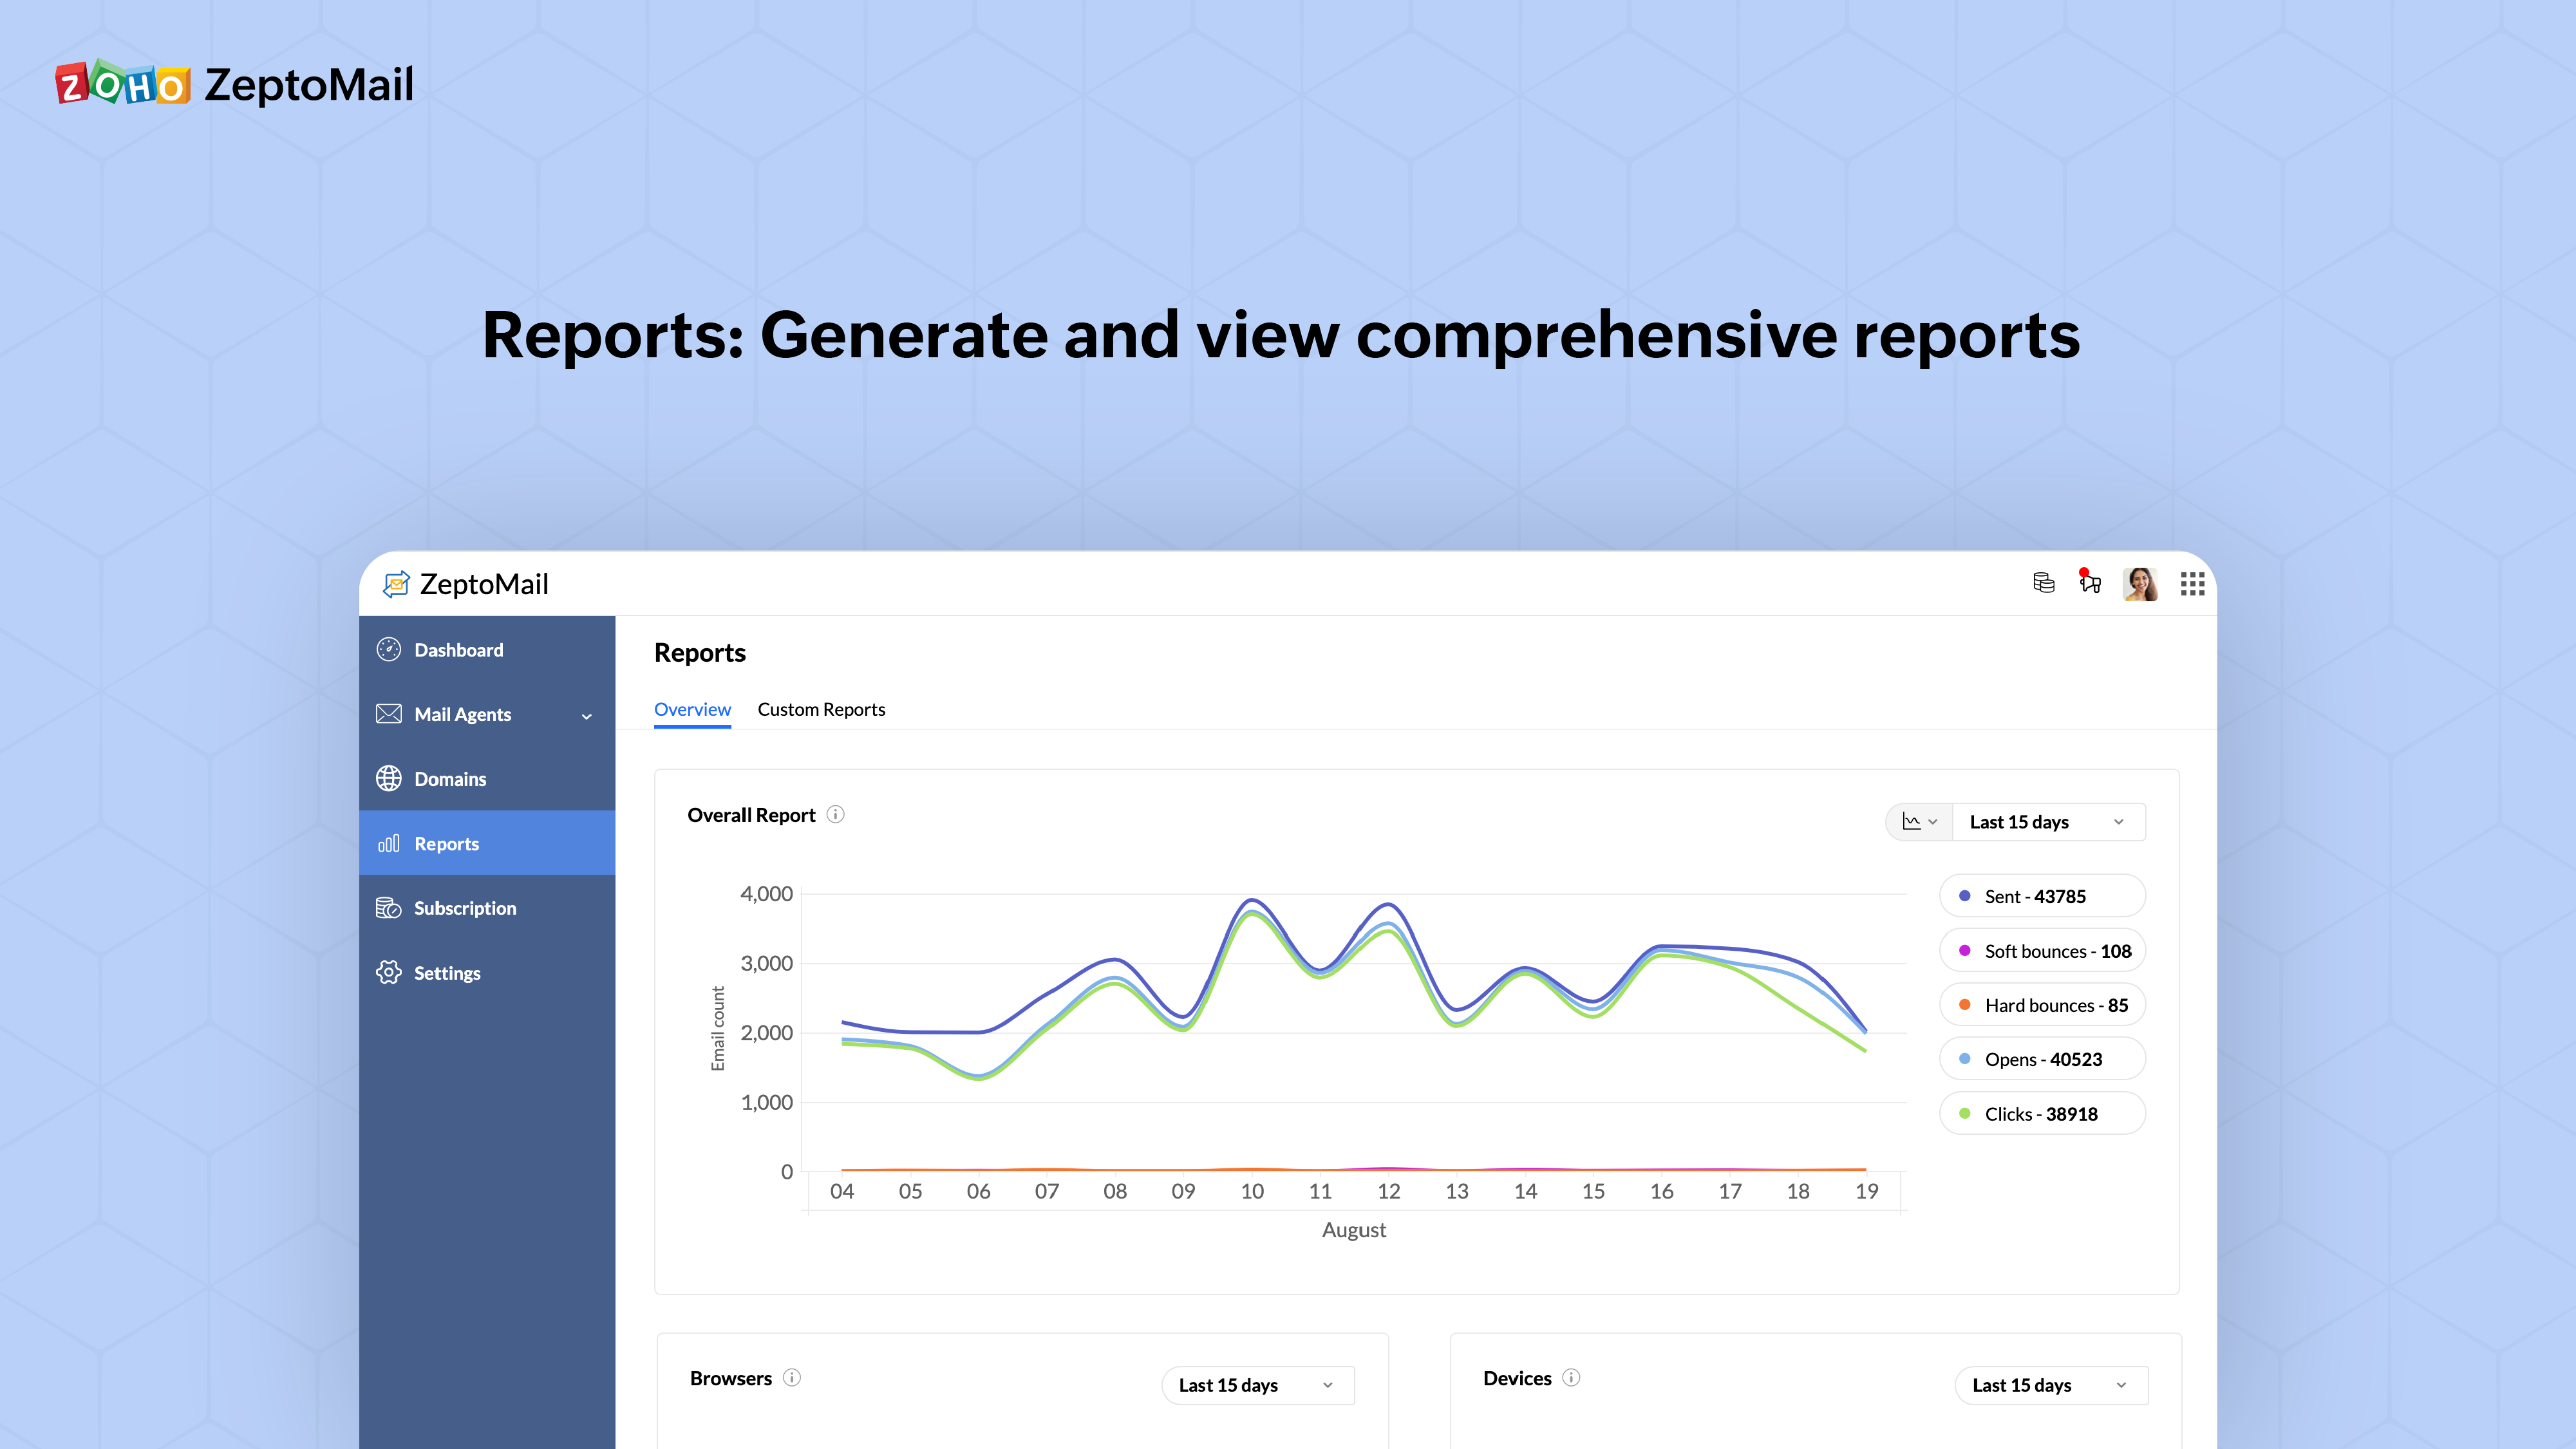Click the Settings gear icon in sidebar
This screenshot has width=2576, height=1449.
pos(388,973)
